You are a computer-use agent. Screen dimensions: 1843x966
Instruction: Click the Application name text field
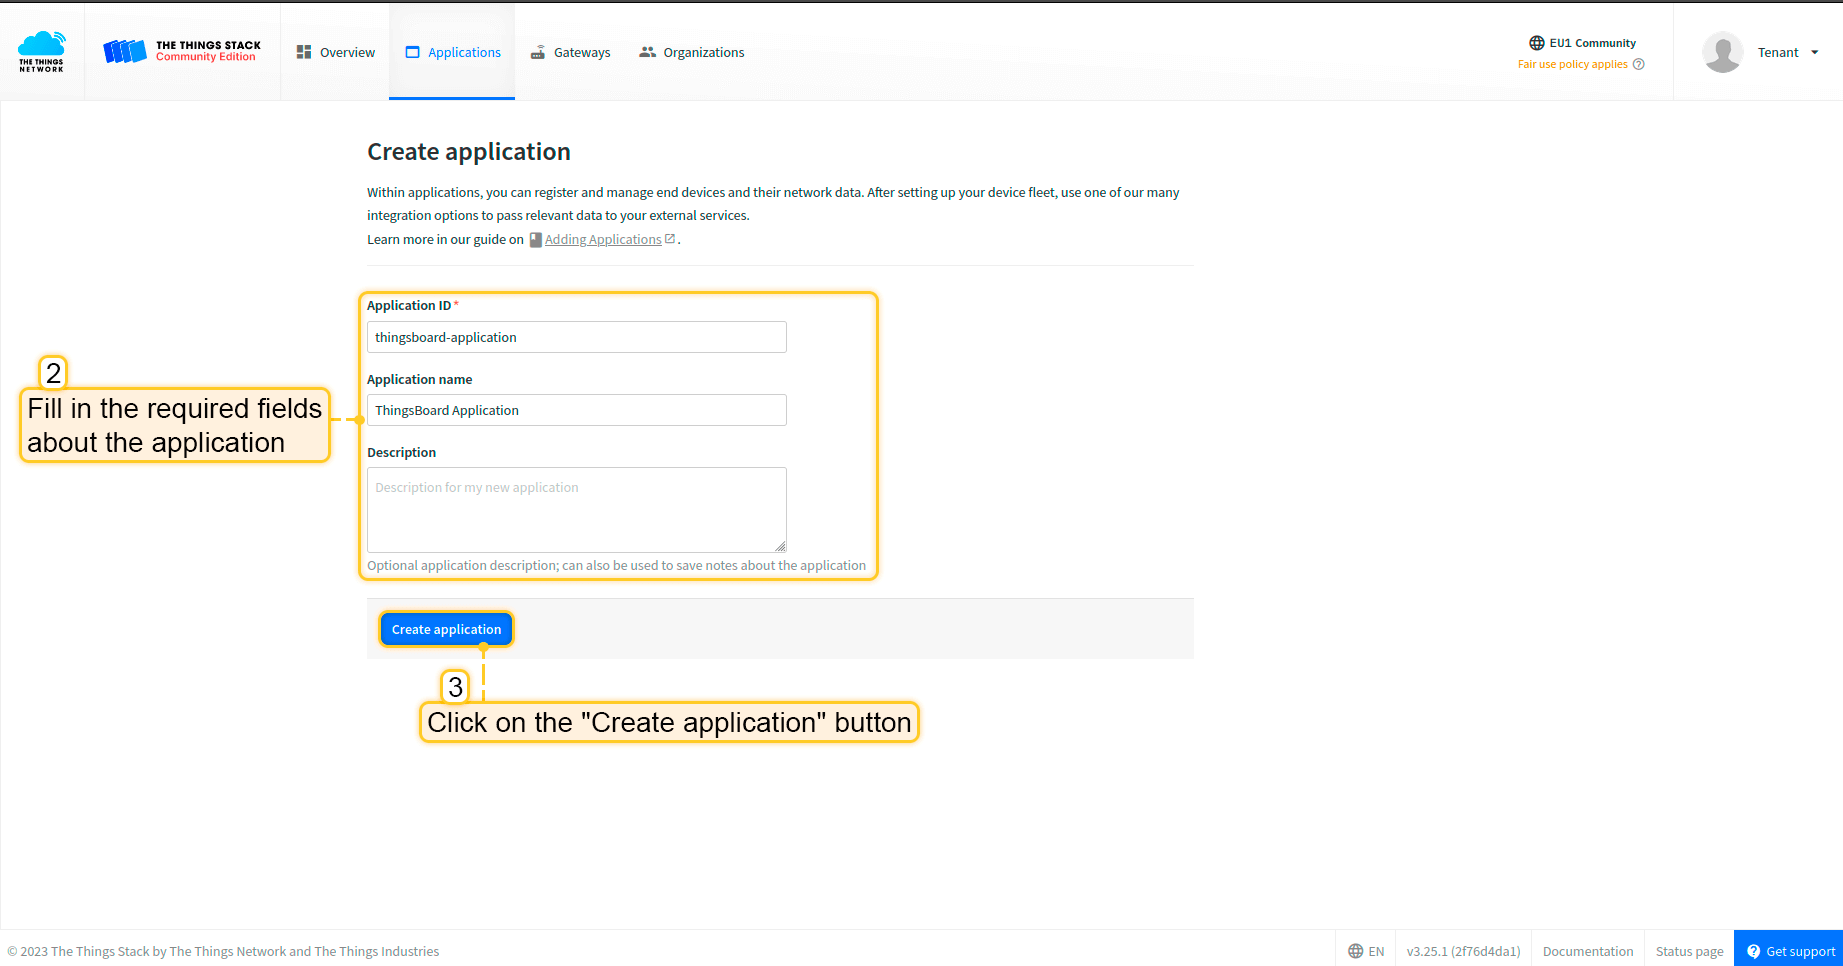click(576, 410)
